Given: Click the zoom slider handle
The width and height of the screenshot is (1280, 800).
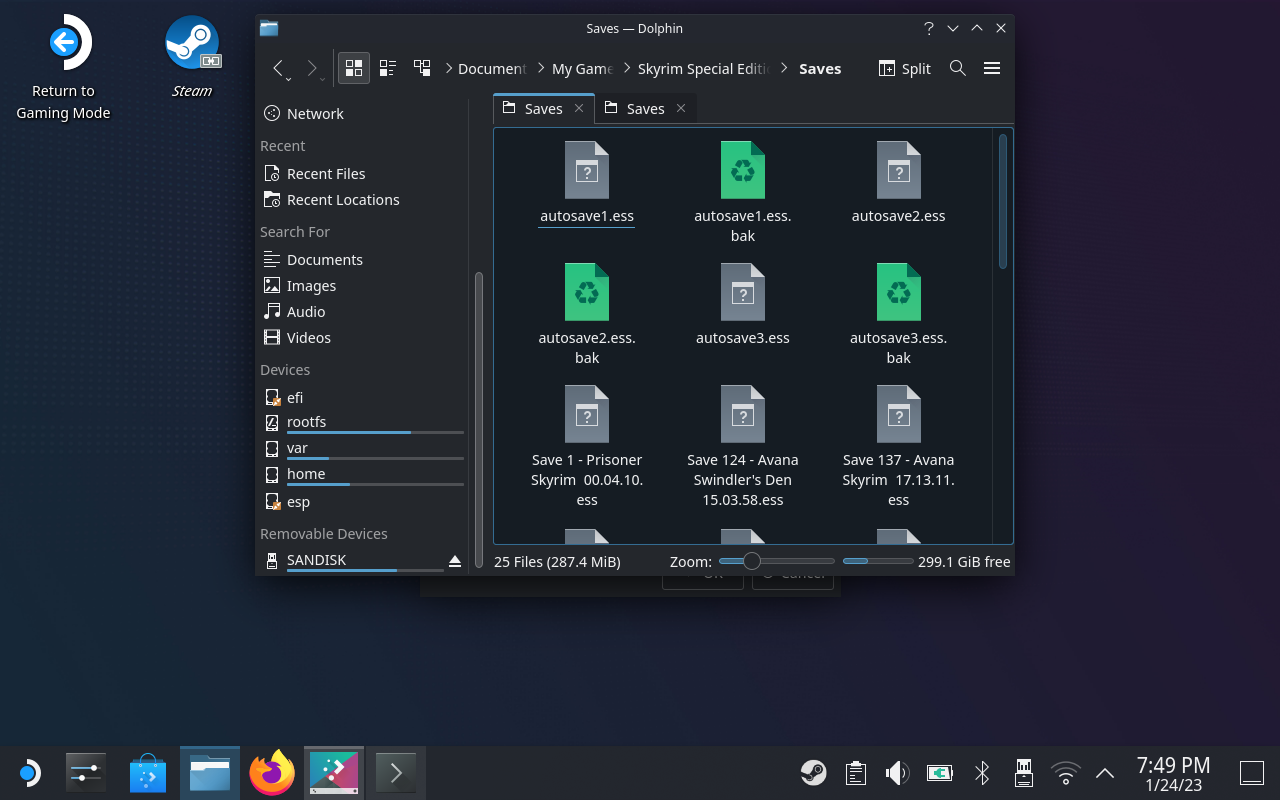Looking at the screenshot, I should click(x=752, y=561).
